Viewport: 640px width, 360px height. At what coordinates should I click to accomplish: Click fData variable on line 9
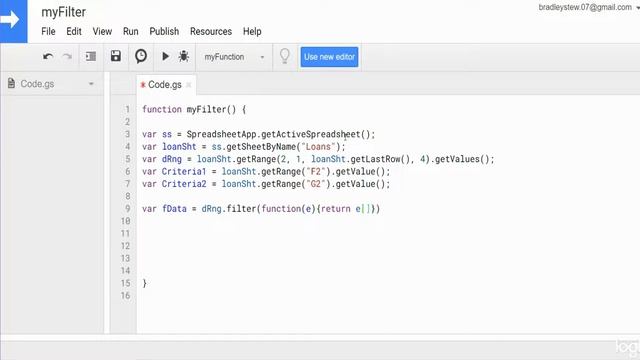[x=174, y=209]
